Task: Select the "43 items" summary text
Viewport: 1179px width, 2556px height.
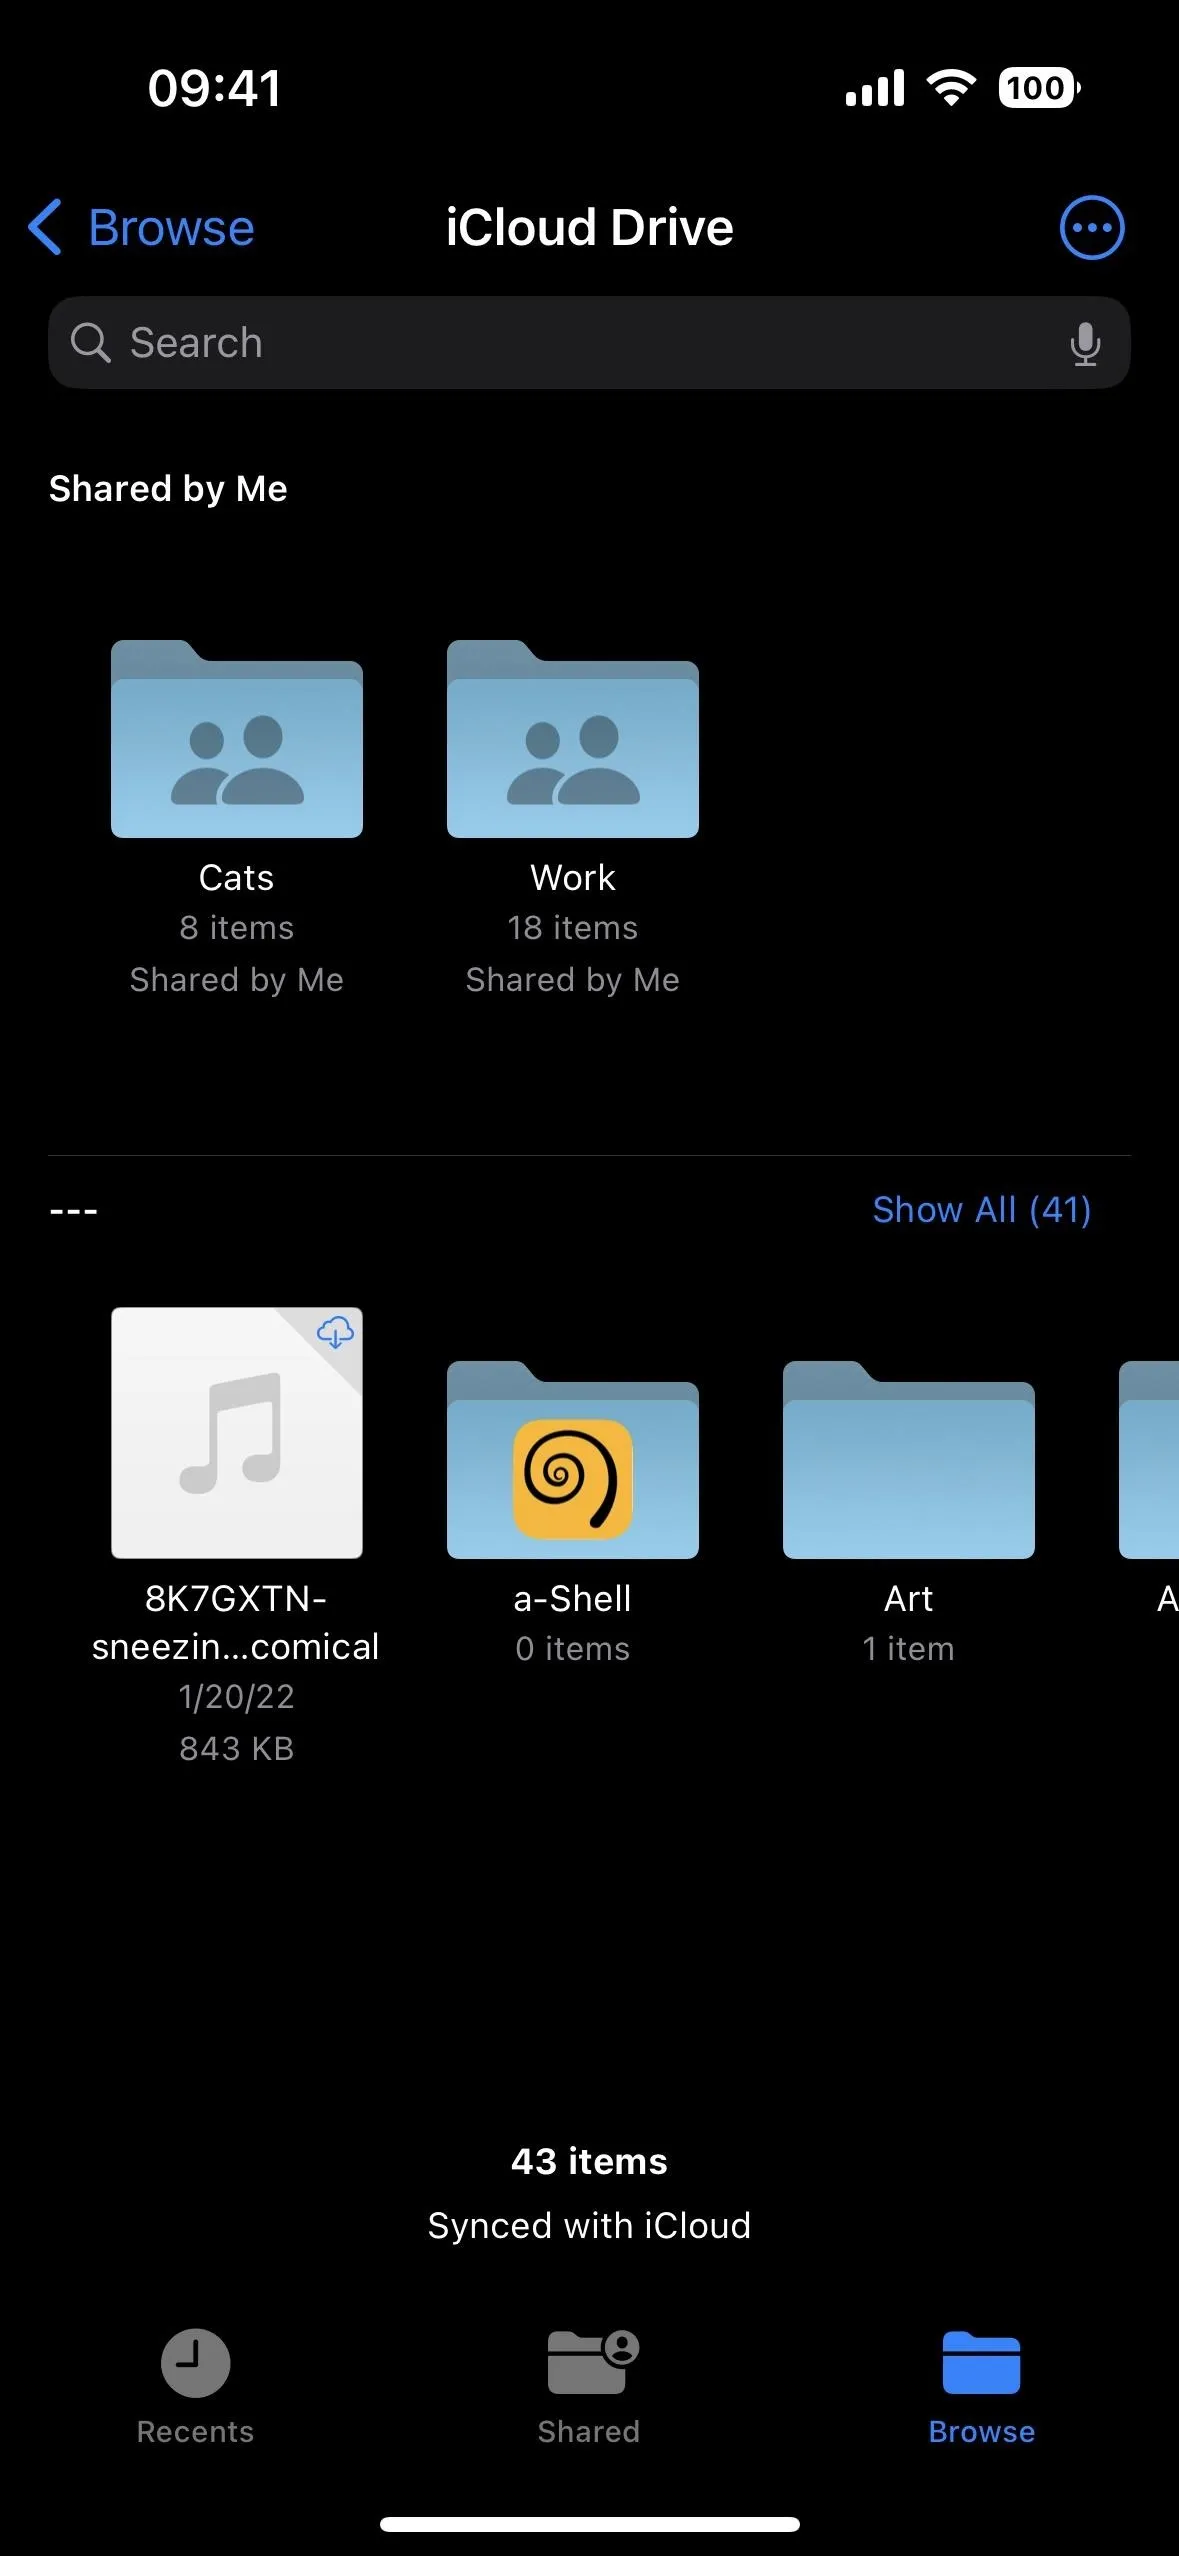Action: [x=589, y=2161]
